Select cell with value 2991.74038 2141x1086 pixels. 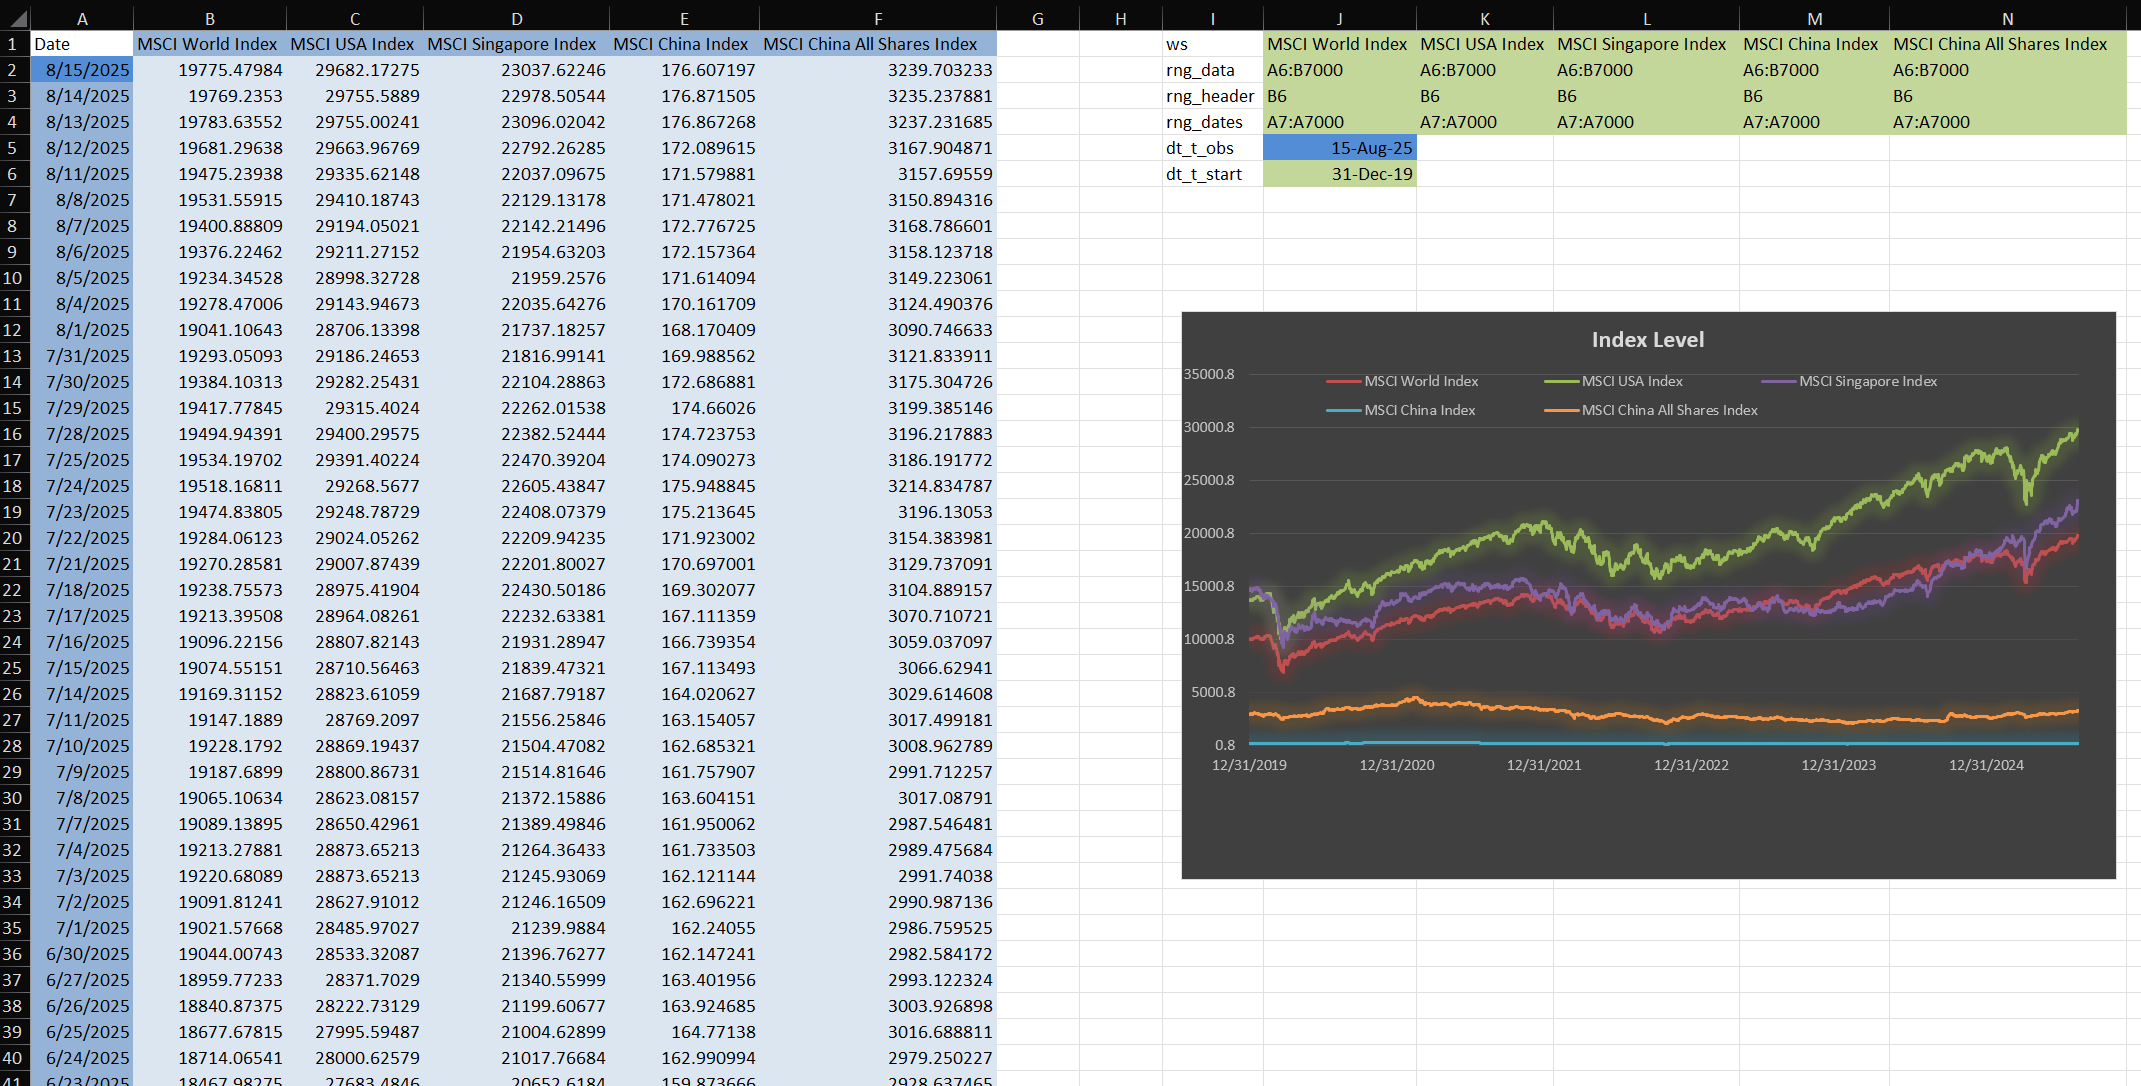(x=878, y=876)
